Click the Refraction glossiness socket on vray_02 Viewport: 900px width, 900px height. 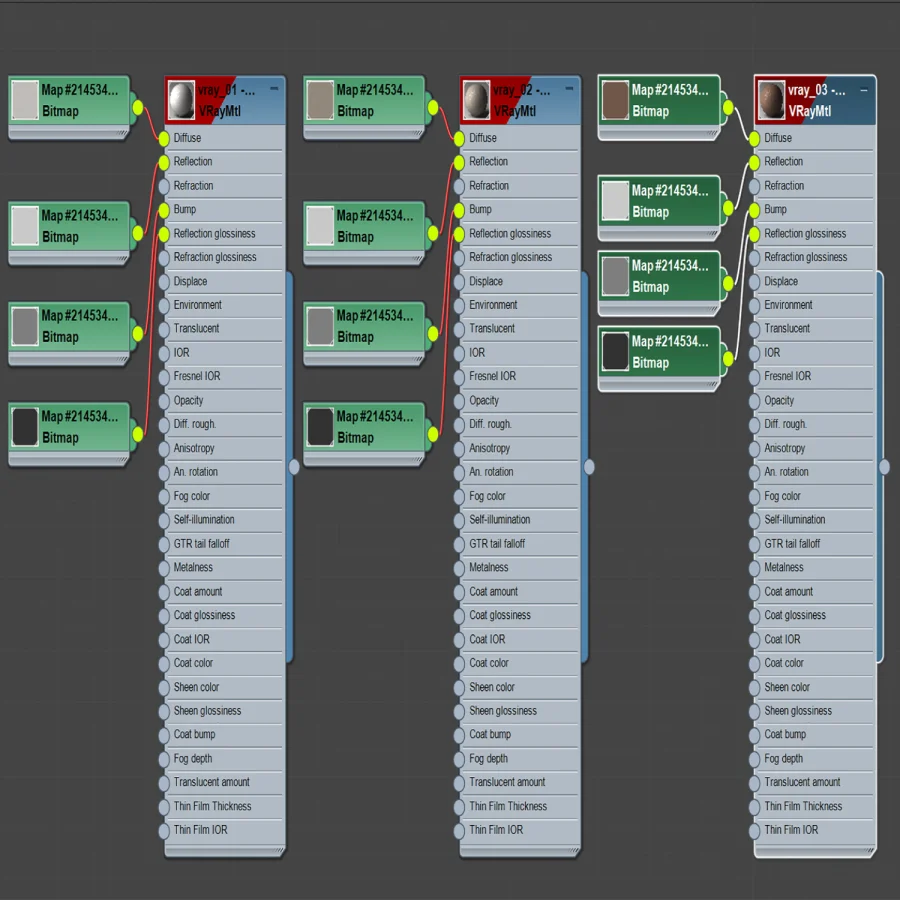pyautogui.click(x=459, y=258)
